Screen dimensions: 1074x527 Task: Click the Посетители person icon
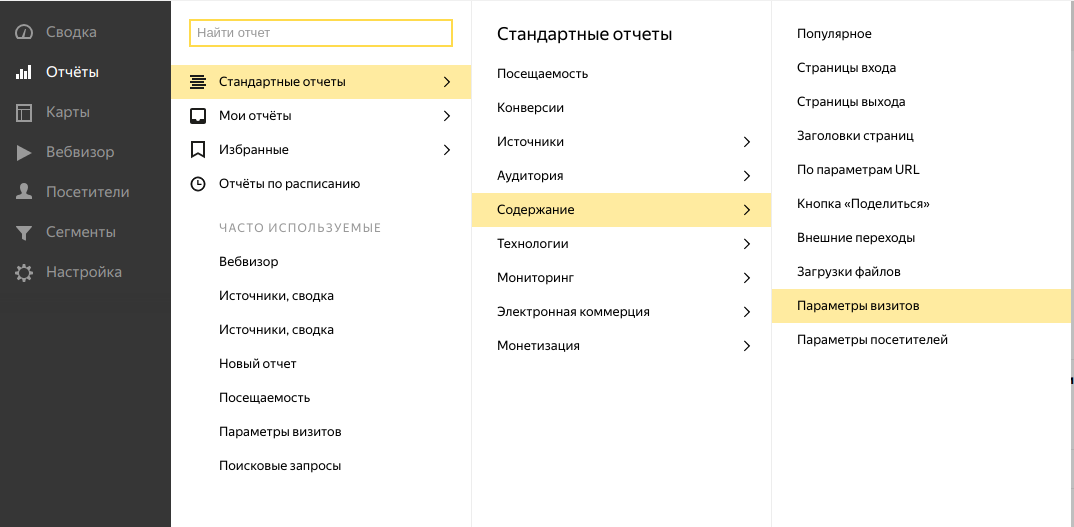pyautogui.click(x=24, y=192)
